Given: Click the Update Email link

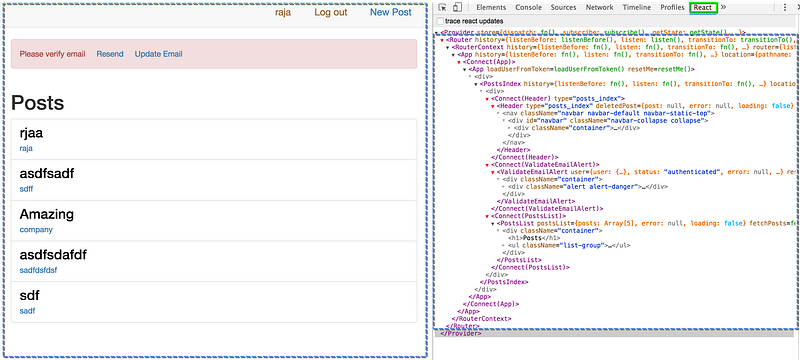Looking at the screenshot, I should (x=158, y=54).
